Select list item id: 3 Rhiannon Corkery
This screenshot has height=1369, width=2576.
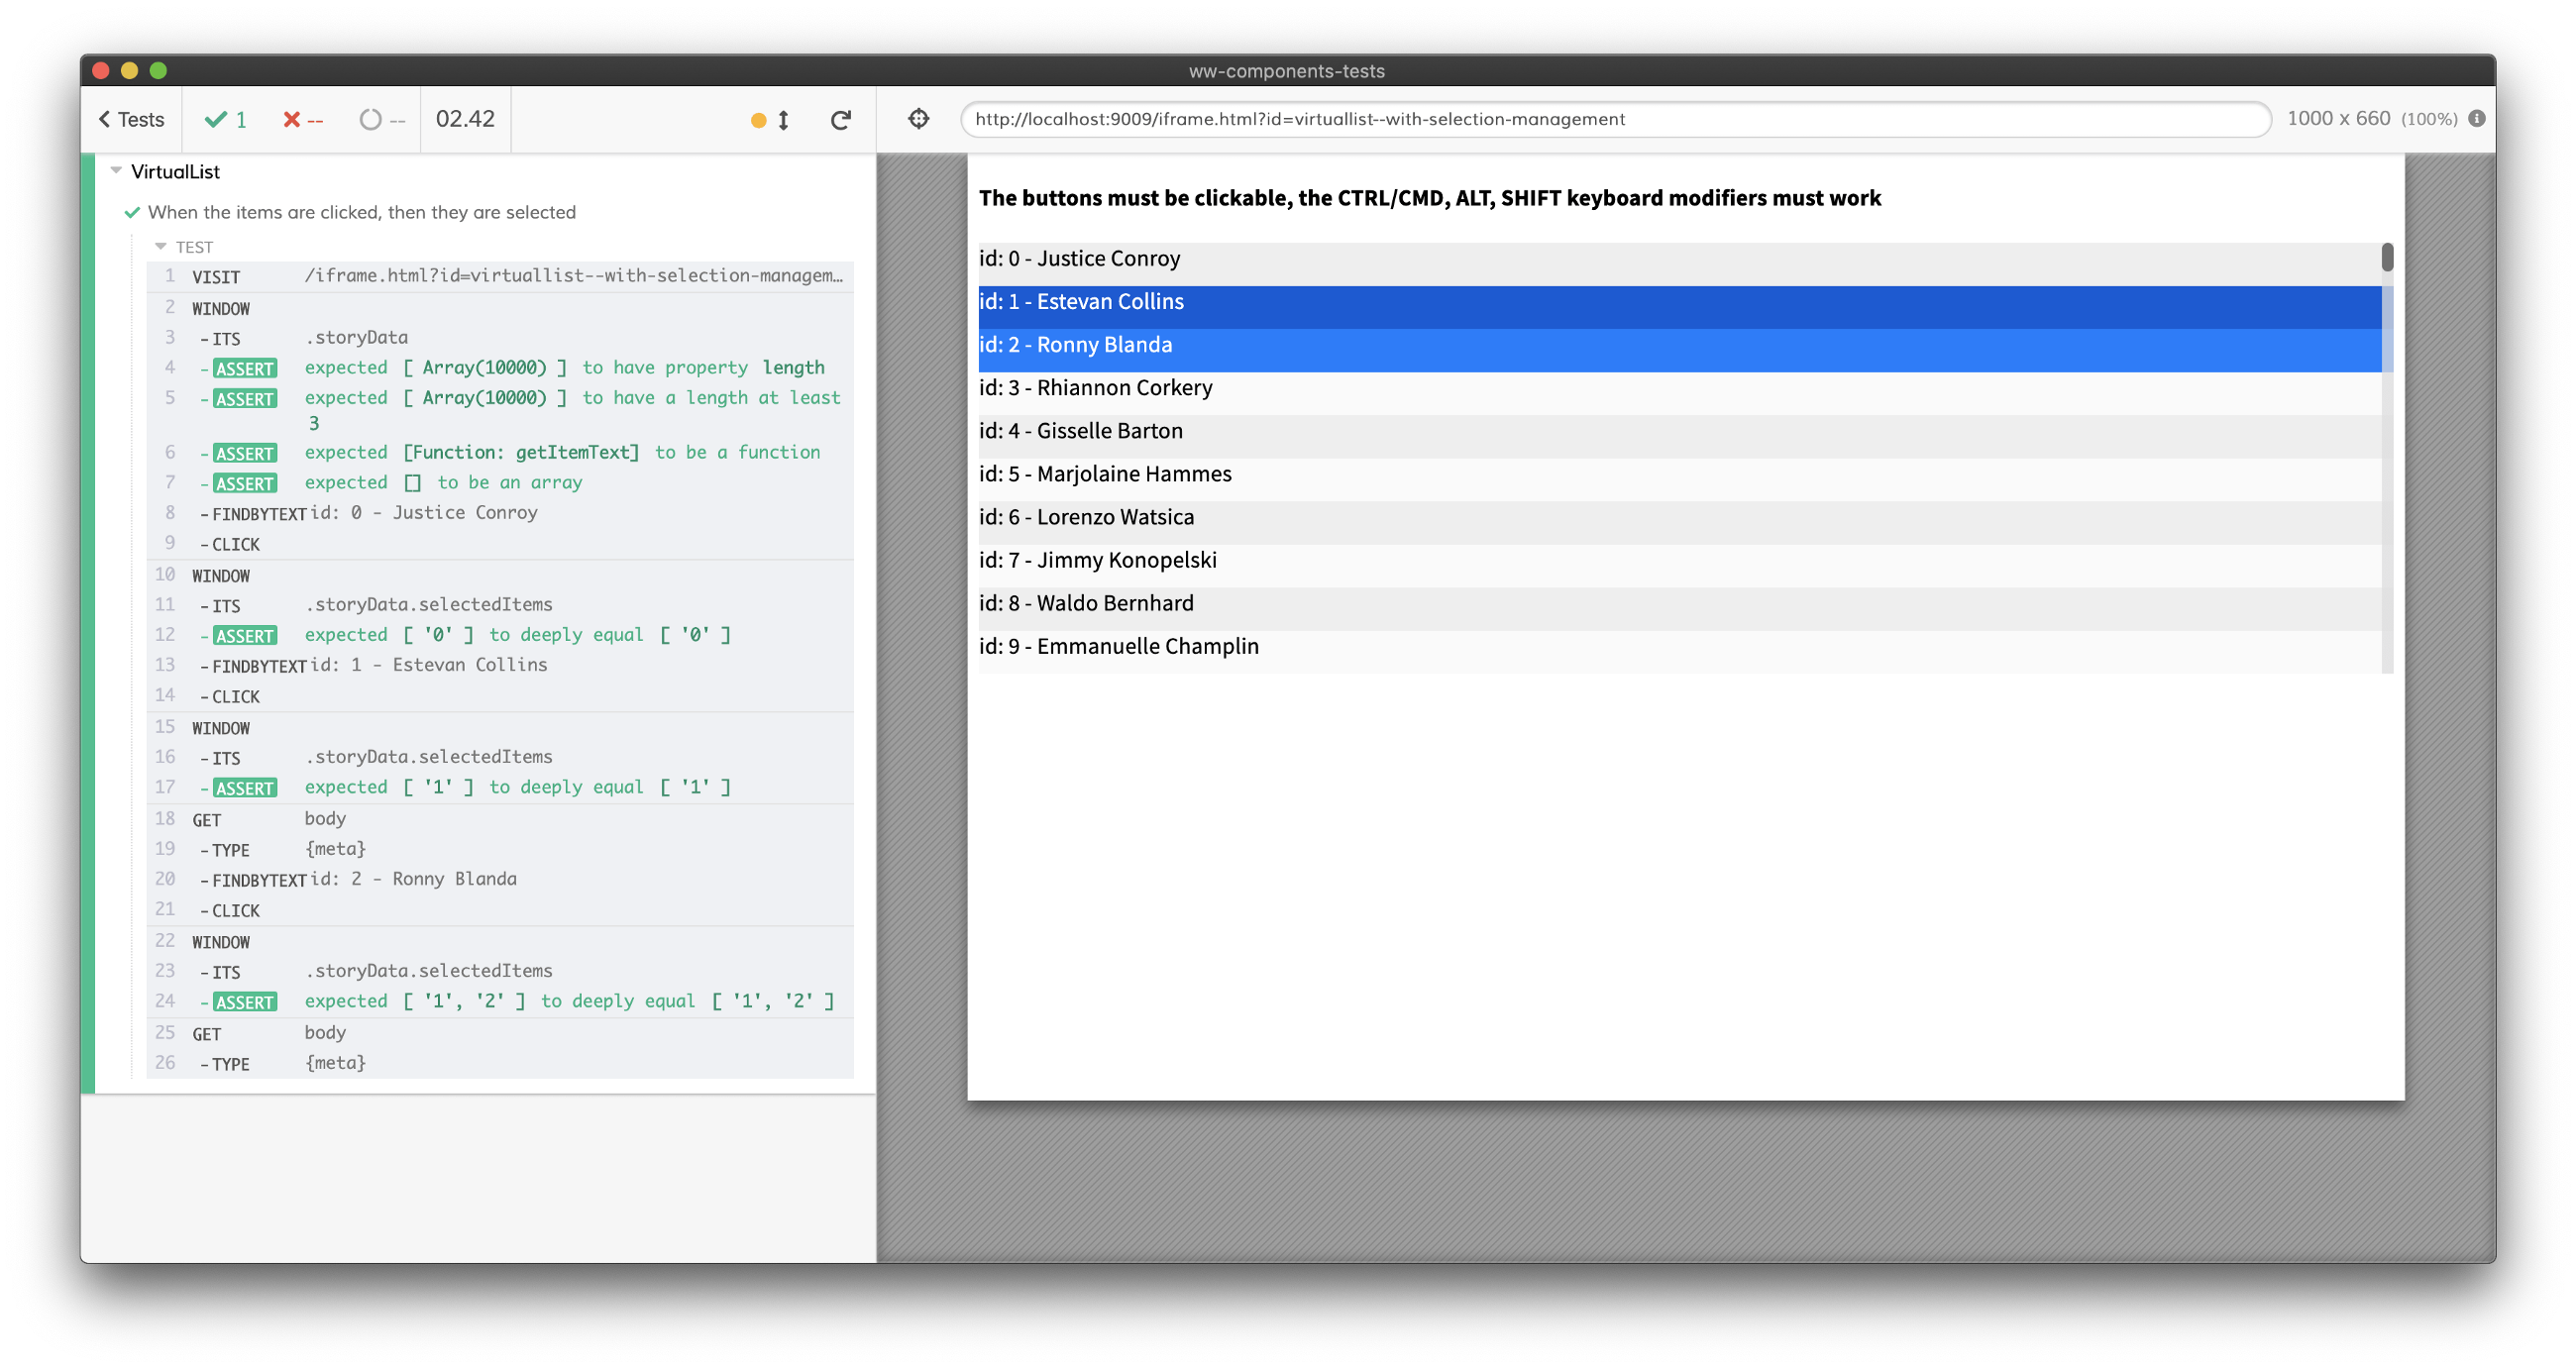click(1678, 386)
